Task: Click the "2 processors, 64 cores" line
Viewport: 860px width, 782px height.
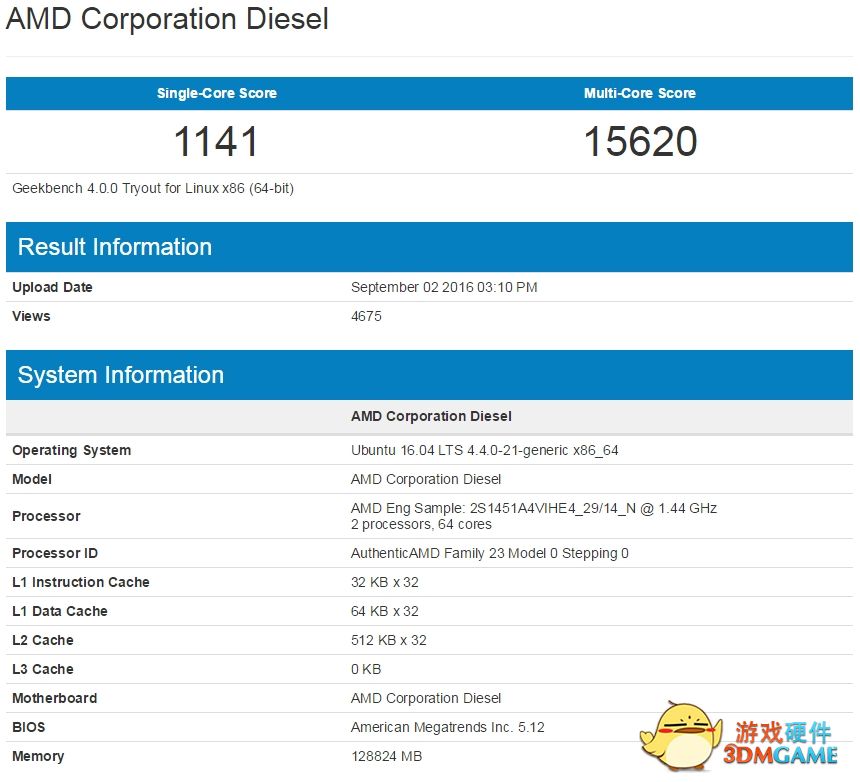Action: [x=421, y=524]
